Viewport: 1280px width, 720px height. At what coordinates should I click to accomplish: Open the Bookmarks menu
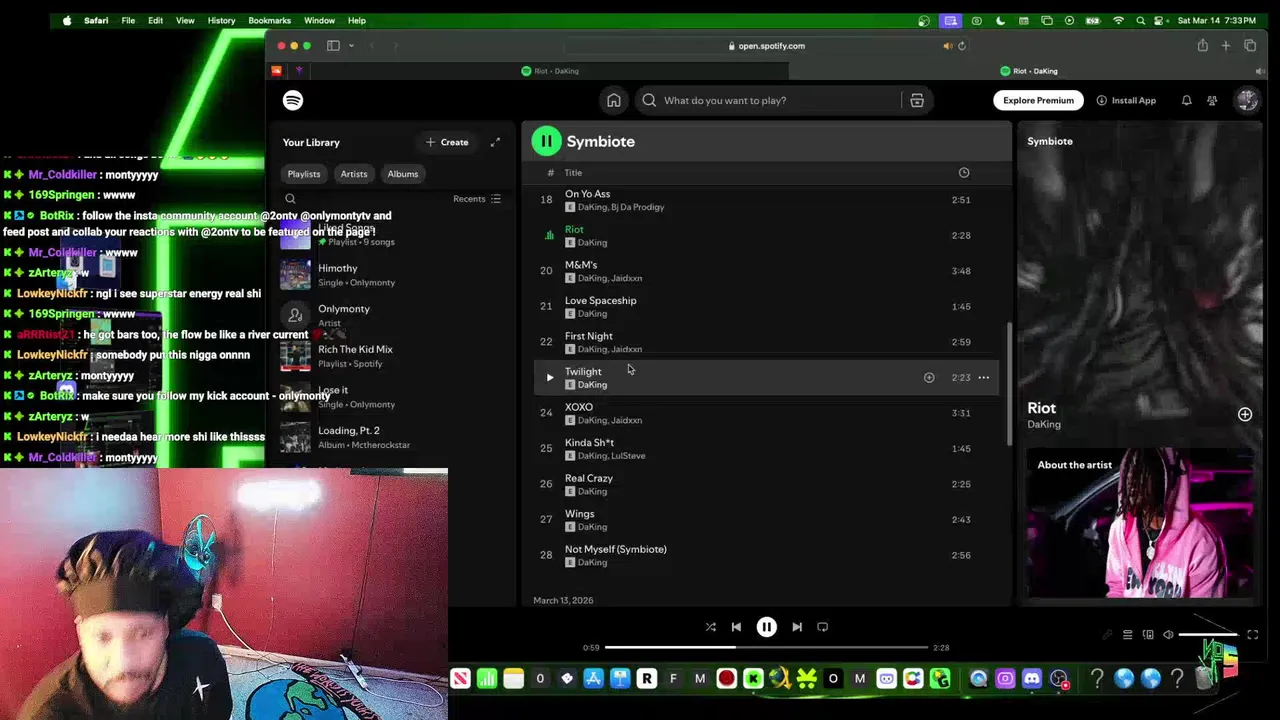[269, 20]
